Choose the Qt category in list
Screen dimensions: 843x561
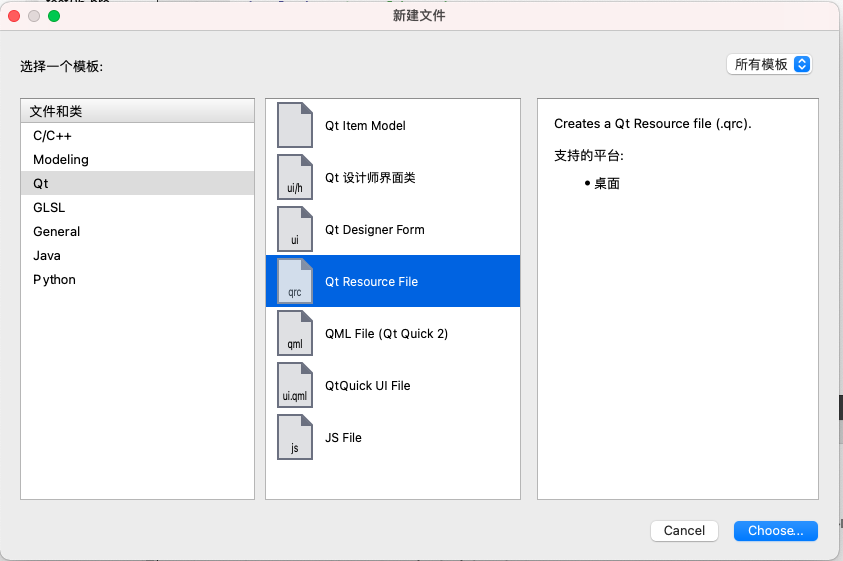pyautogui.click(x=41, y=183)
